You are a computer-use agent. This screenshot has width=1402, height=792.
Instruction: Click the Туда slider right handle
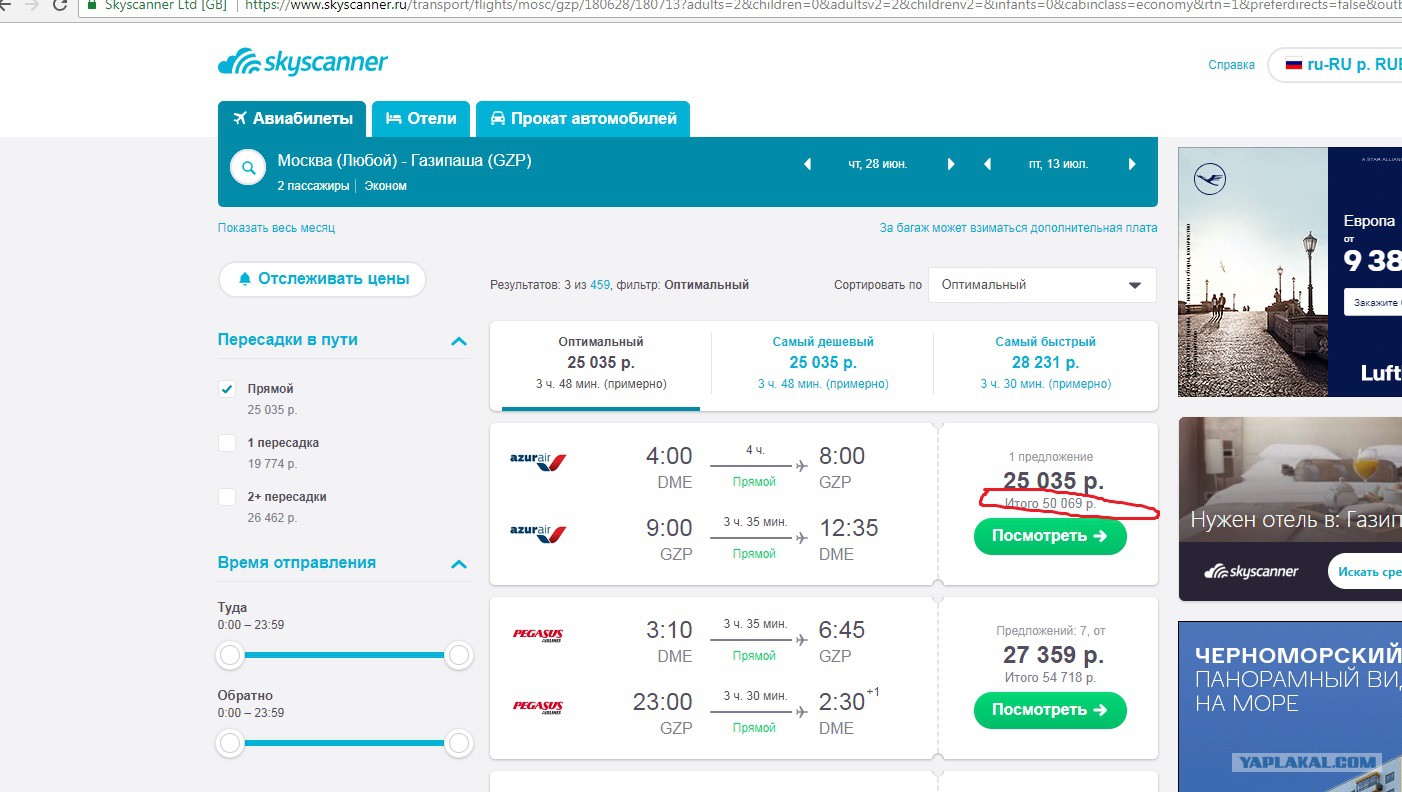tap(459, 656)
